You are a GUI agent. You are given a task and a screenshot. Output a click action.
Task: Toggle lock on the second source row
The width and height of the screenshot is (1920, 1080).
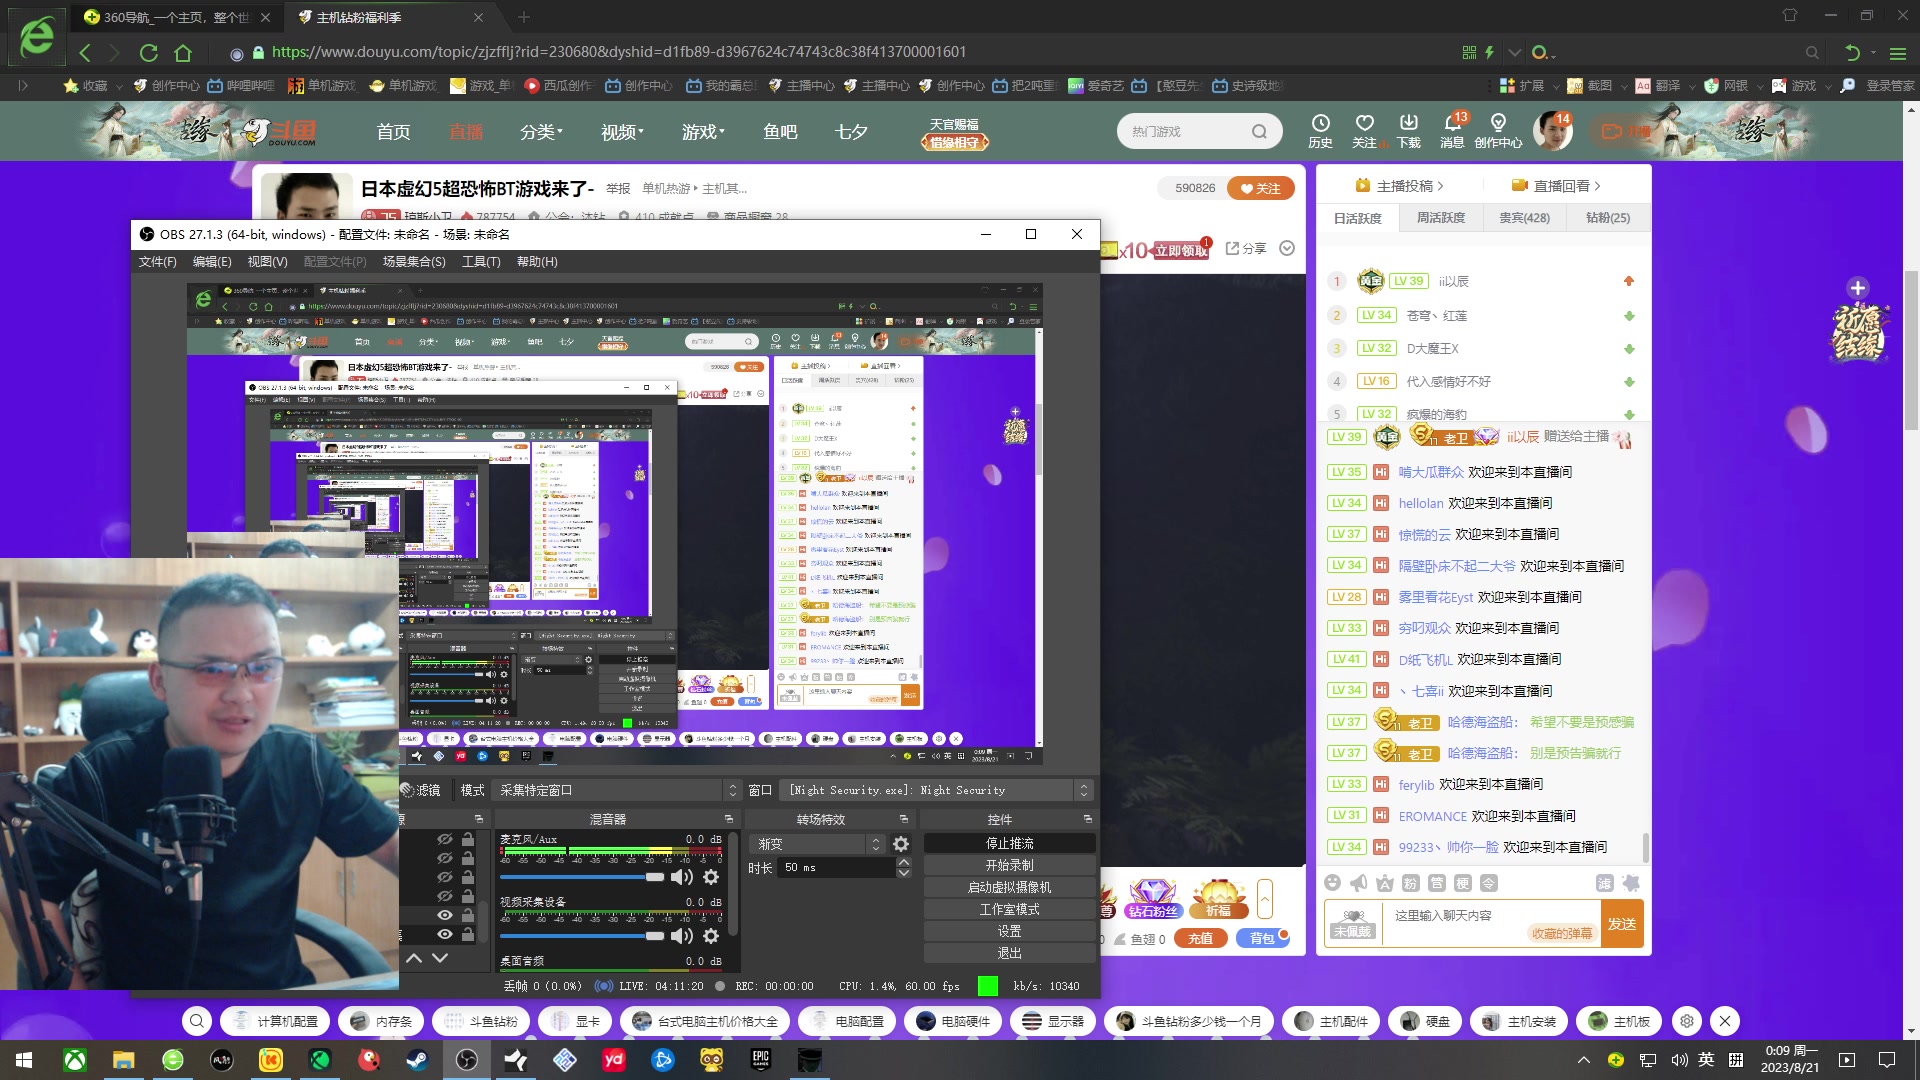(x=467, y=858)
